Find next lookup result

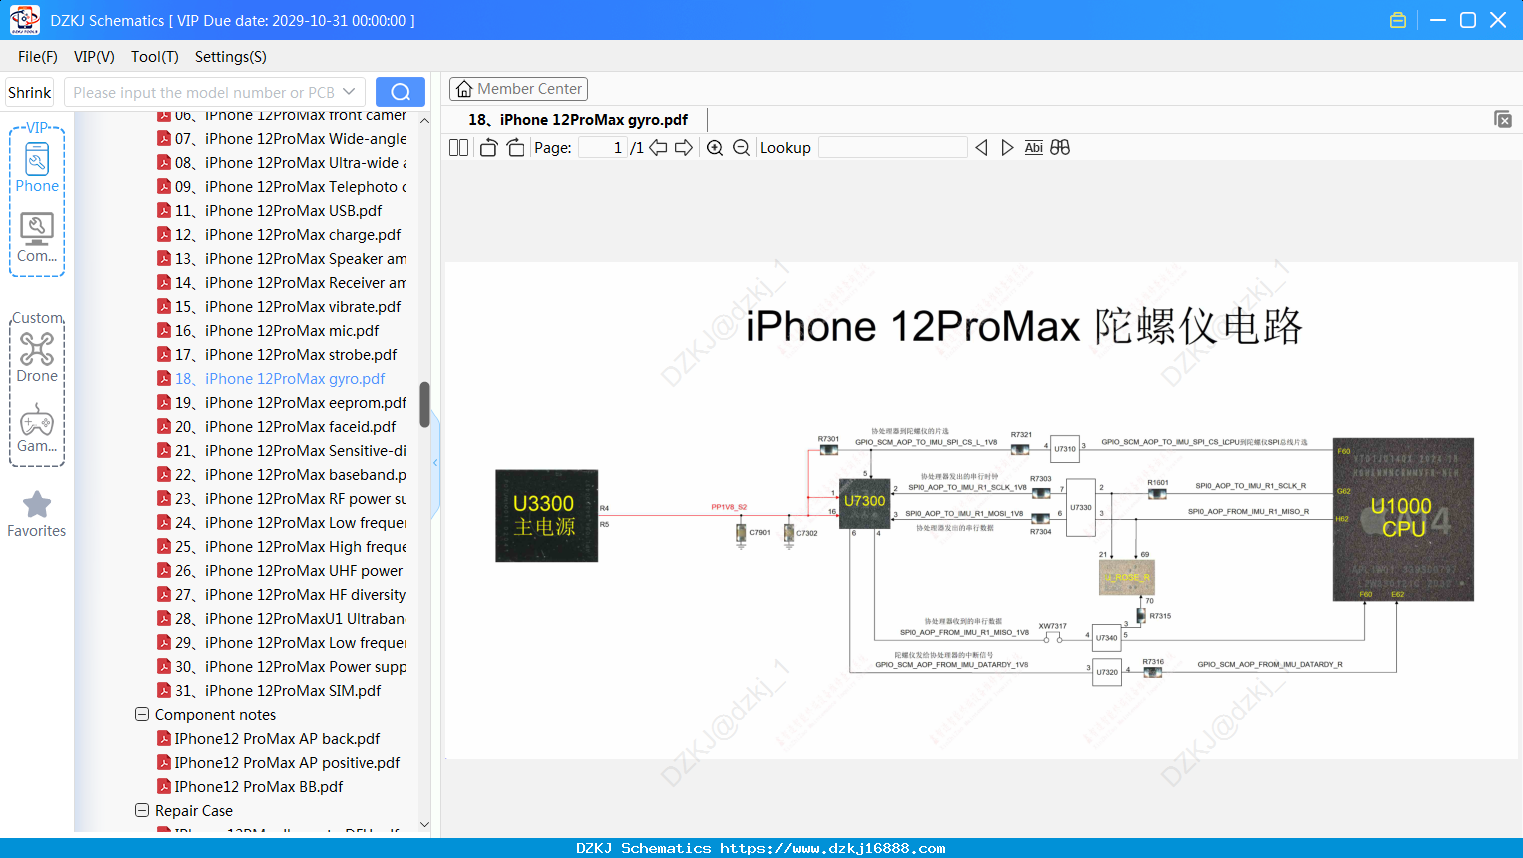coord(1007,148)
